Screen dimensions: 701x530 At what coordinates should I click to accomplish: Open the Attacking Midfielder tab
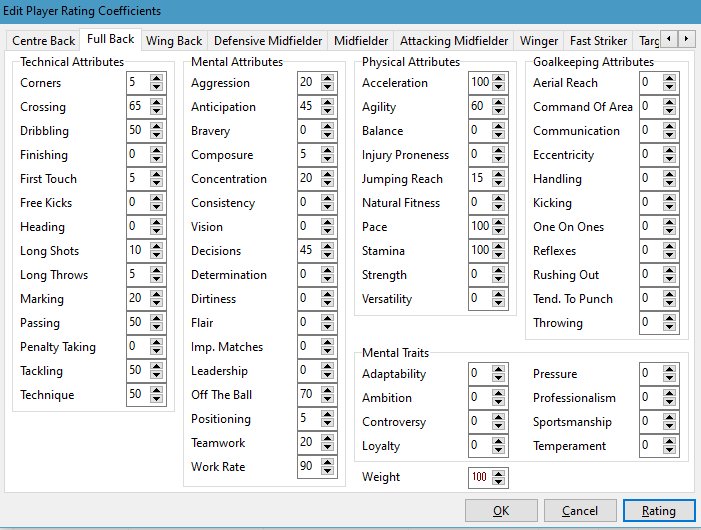pyautogui.click(x=454, y=41)
